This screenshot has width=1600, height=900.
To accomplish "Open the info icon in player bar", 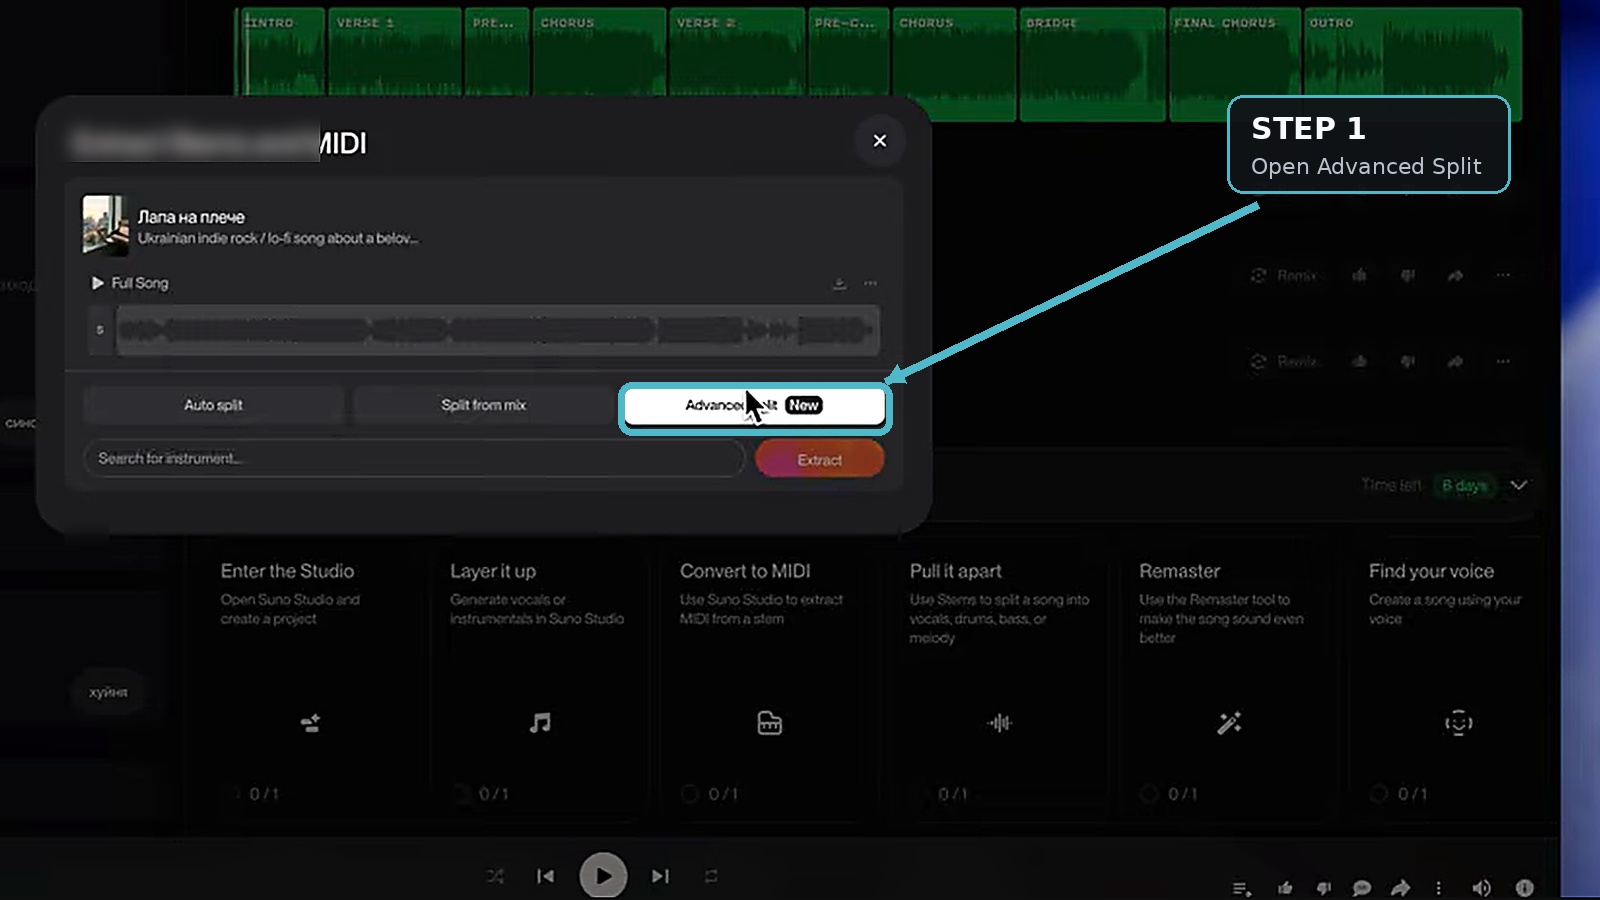I will click(x=1524, y=888).
